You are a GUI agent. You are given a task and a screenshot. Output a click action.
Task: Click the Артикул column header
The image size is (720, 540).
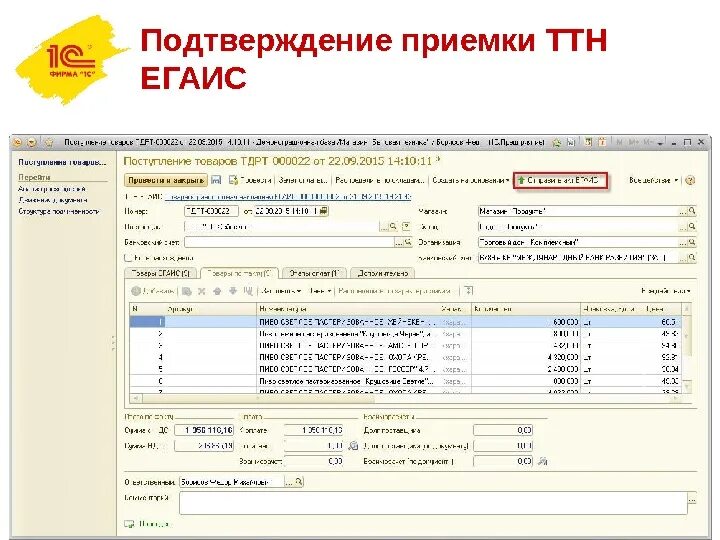point(211,309)
